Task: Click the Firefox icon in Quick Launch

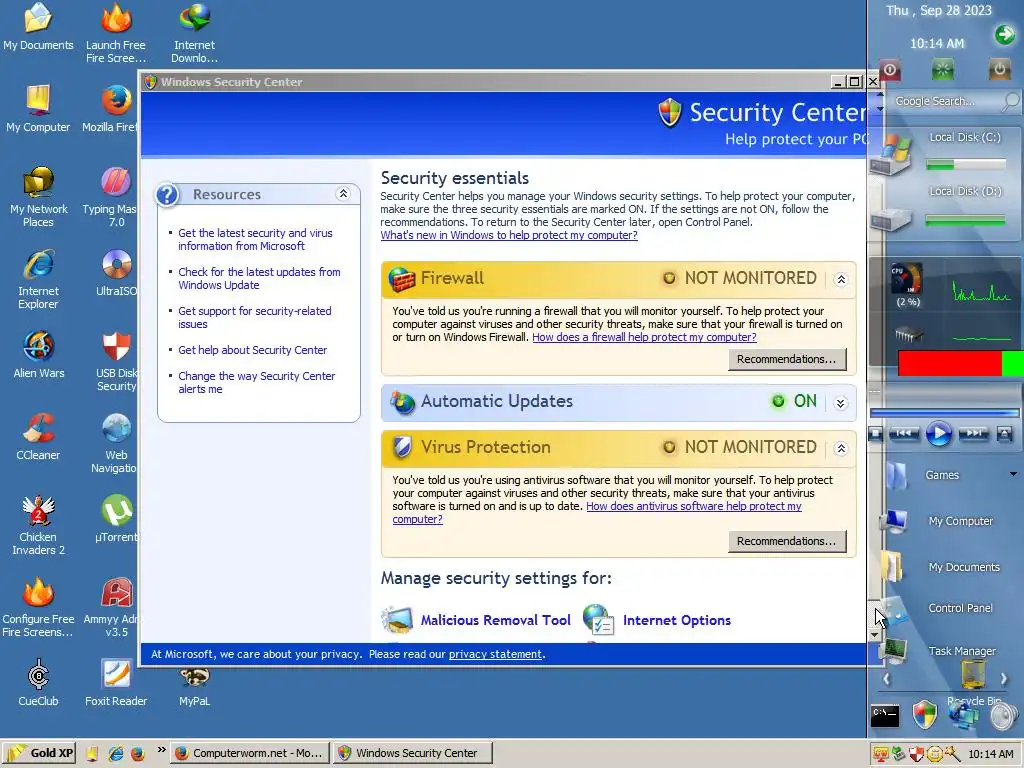Action: pyautogui.click(x=137, y=753)
